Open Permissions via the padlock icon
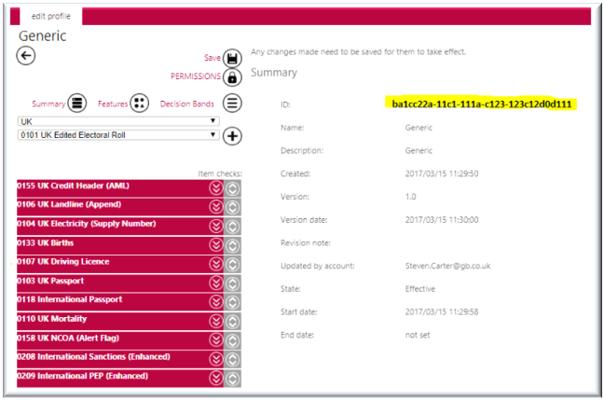The height and width of the screenshot is (400, 604). tap(232, 77)
